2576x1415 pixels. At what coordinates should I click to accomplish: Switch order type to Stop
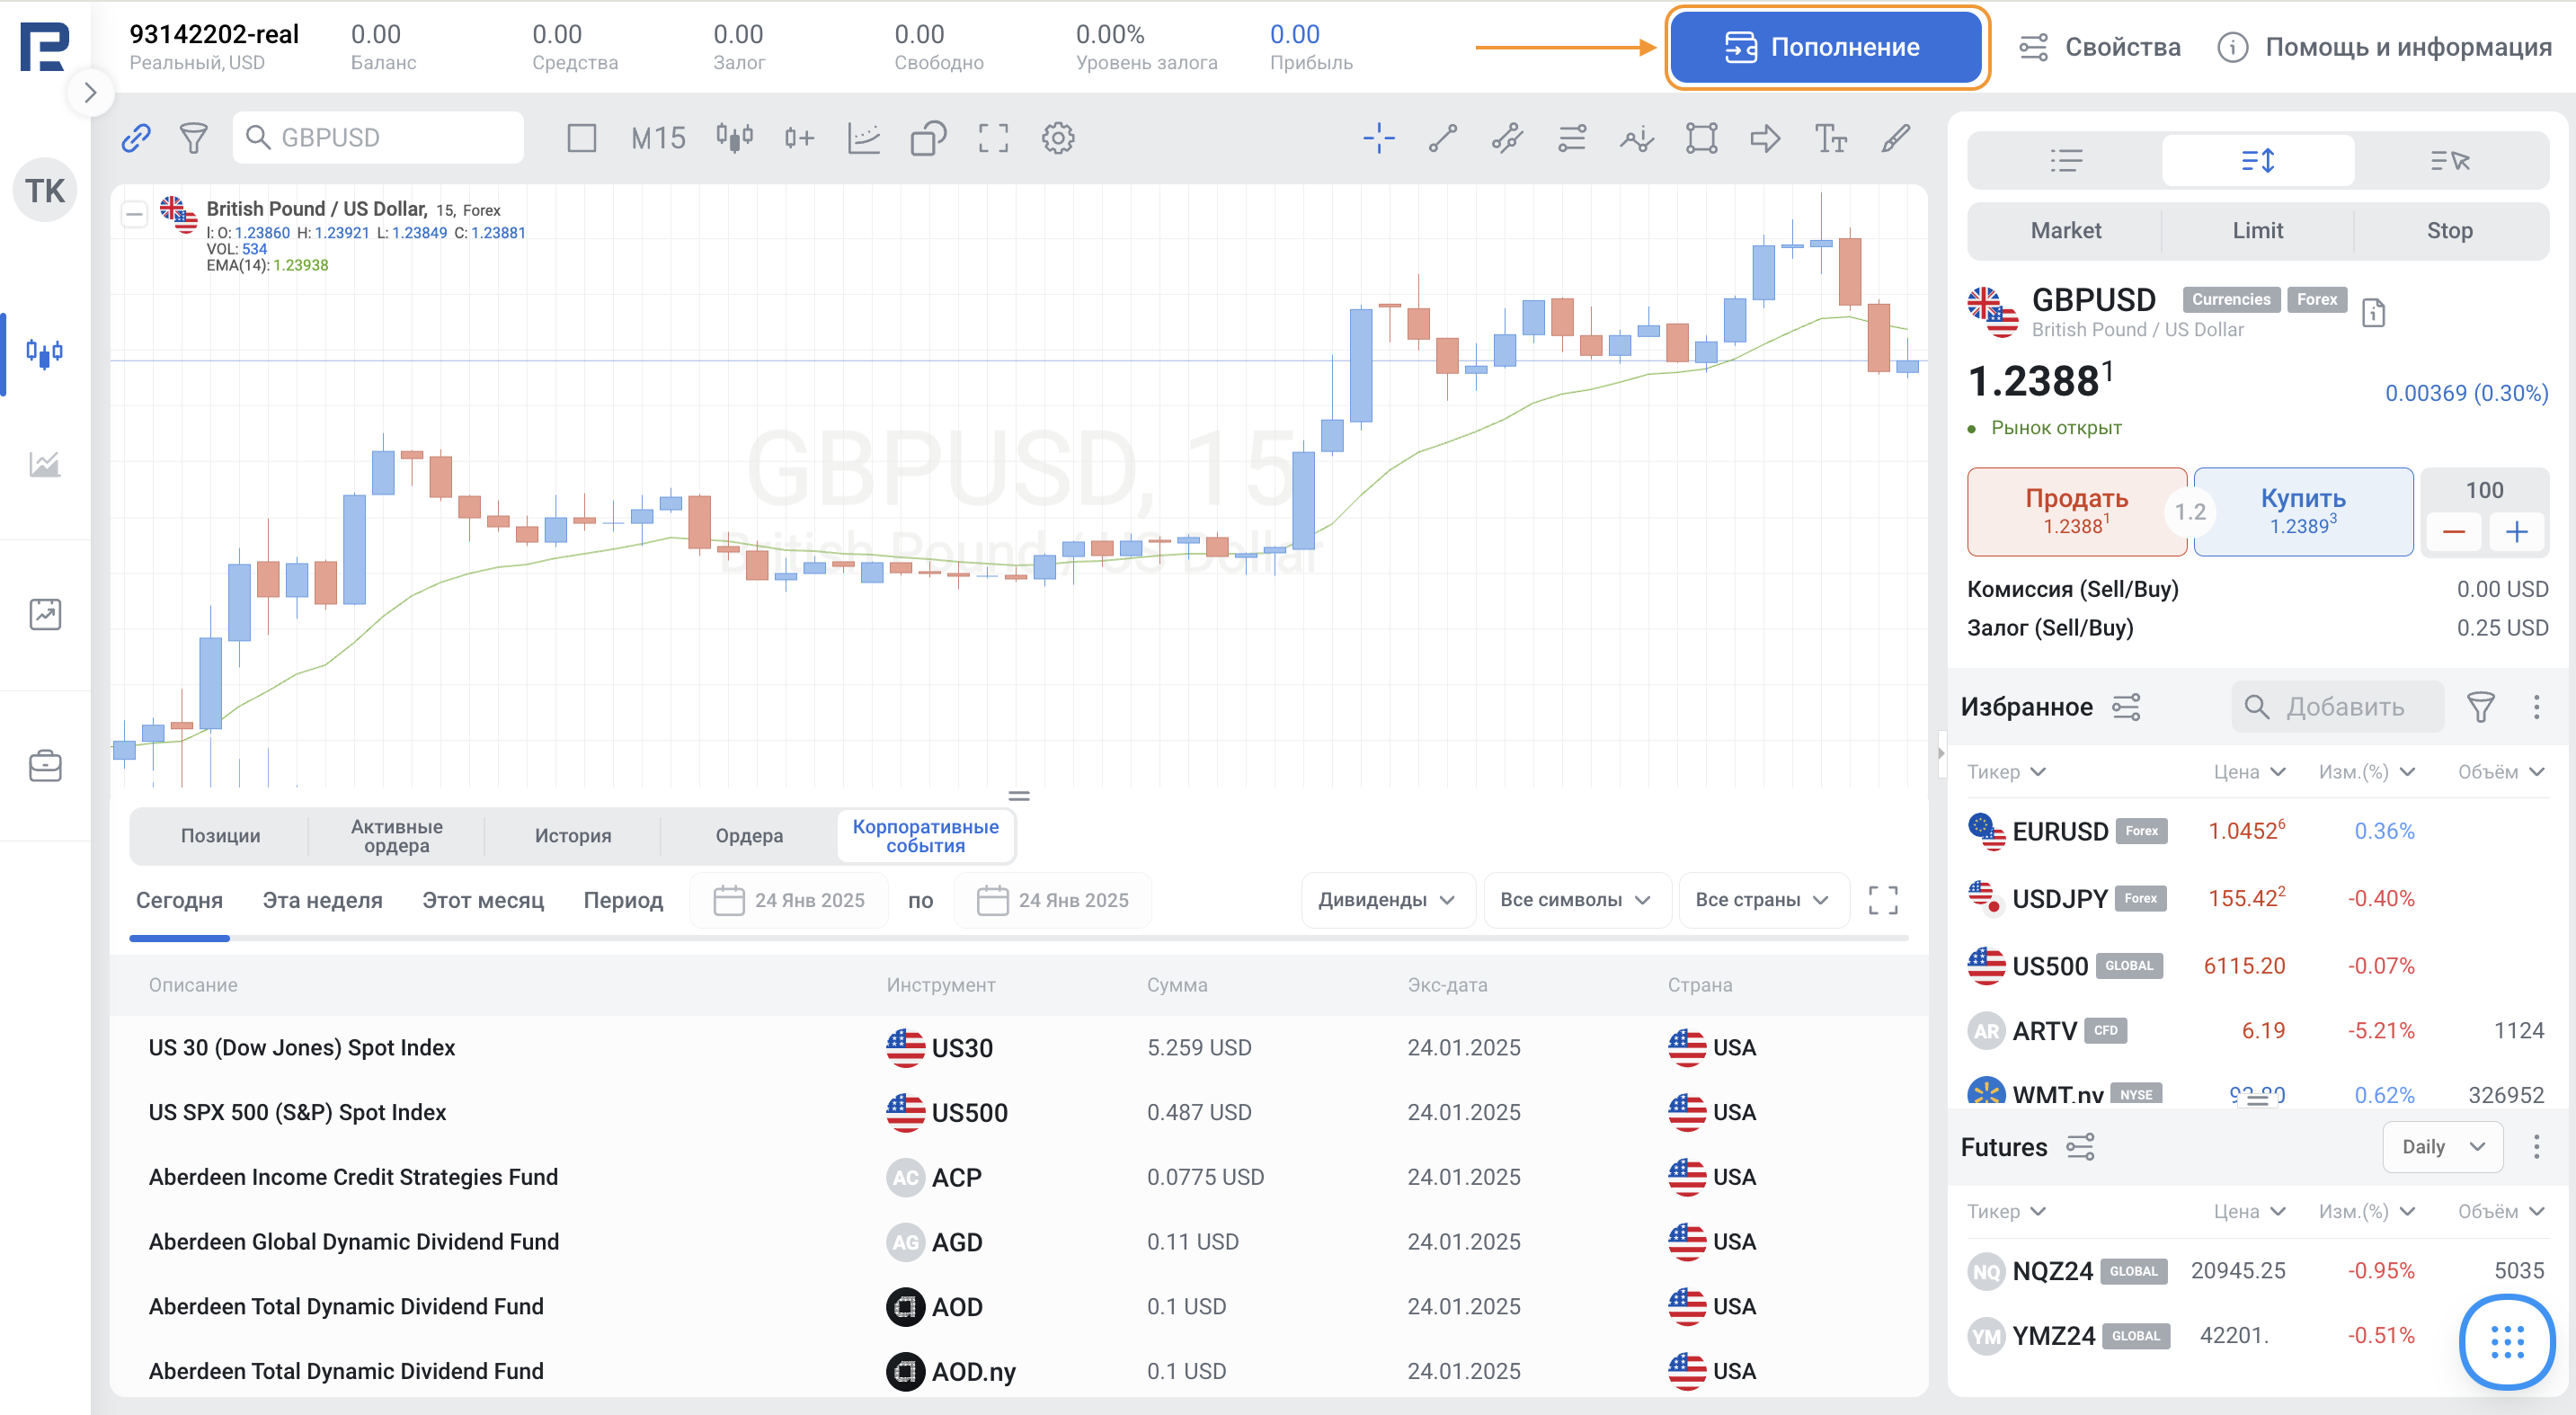[2449, 230]
